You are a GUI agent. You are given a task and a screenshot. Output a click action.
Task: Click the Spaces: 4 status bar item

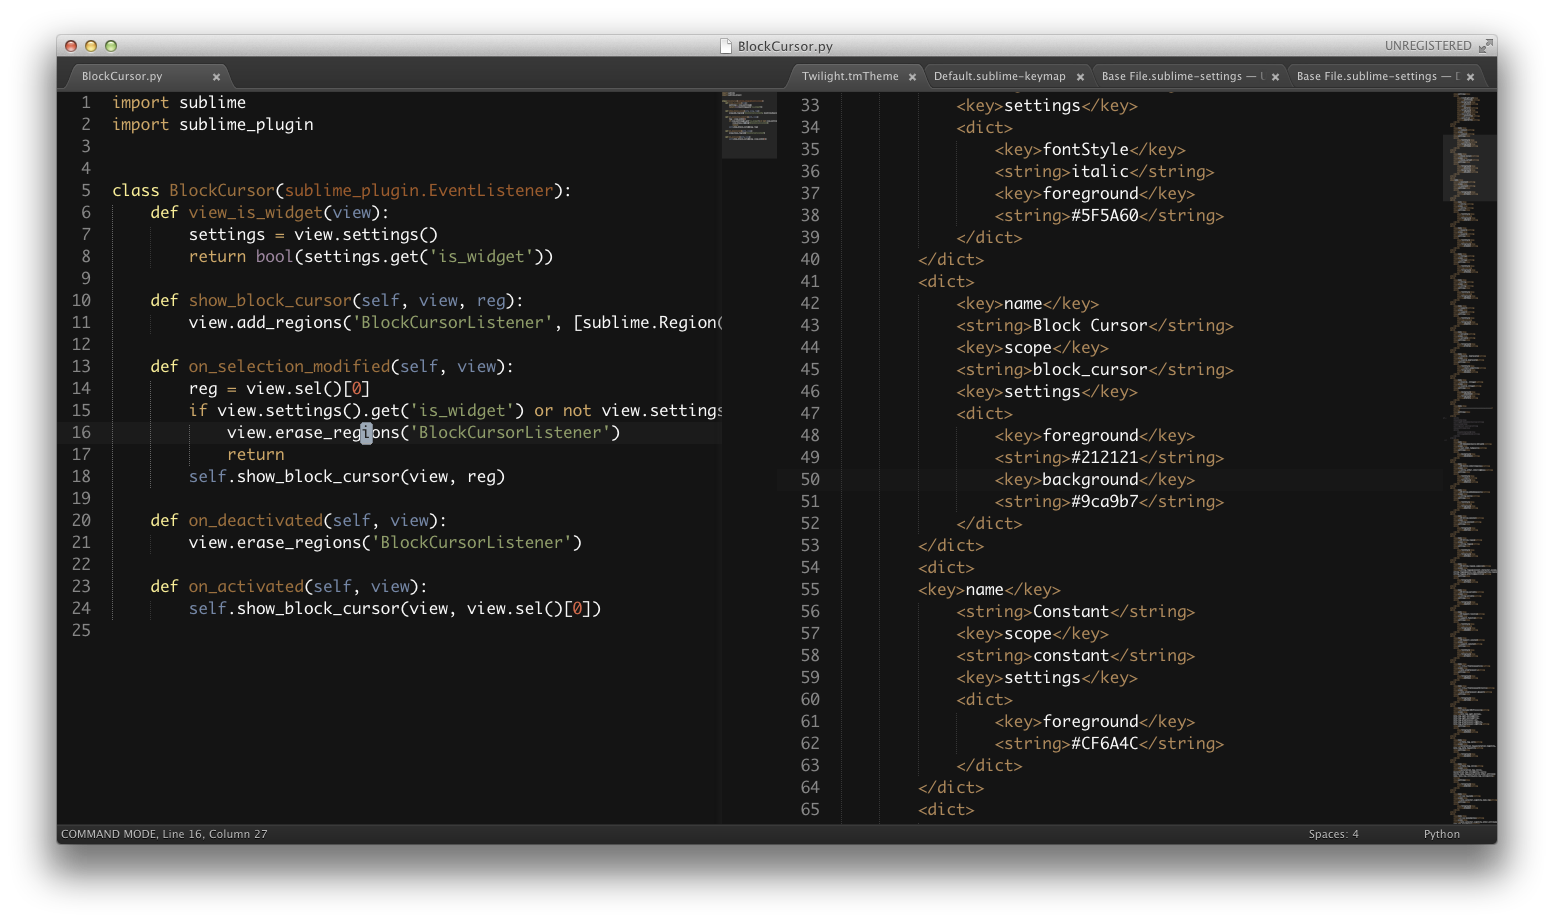[1334, 833]
